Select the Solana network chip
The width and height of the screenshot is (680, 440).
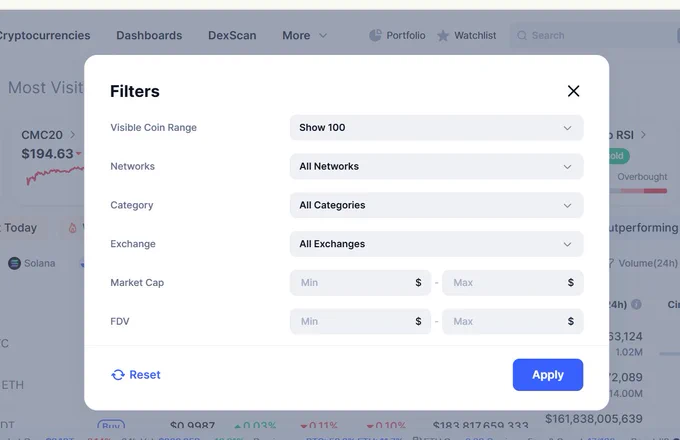click(x=32, y=263)
